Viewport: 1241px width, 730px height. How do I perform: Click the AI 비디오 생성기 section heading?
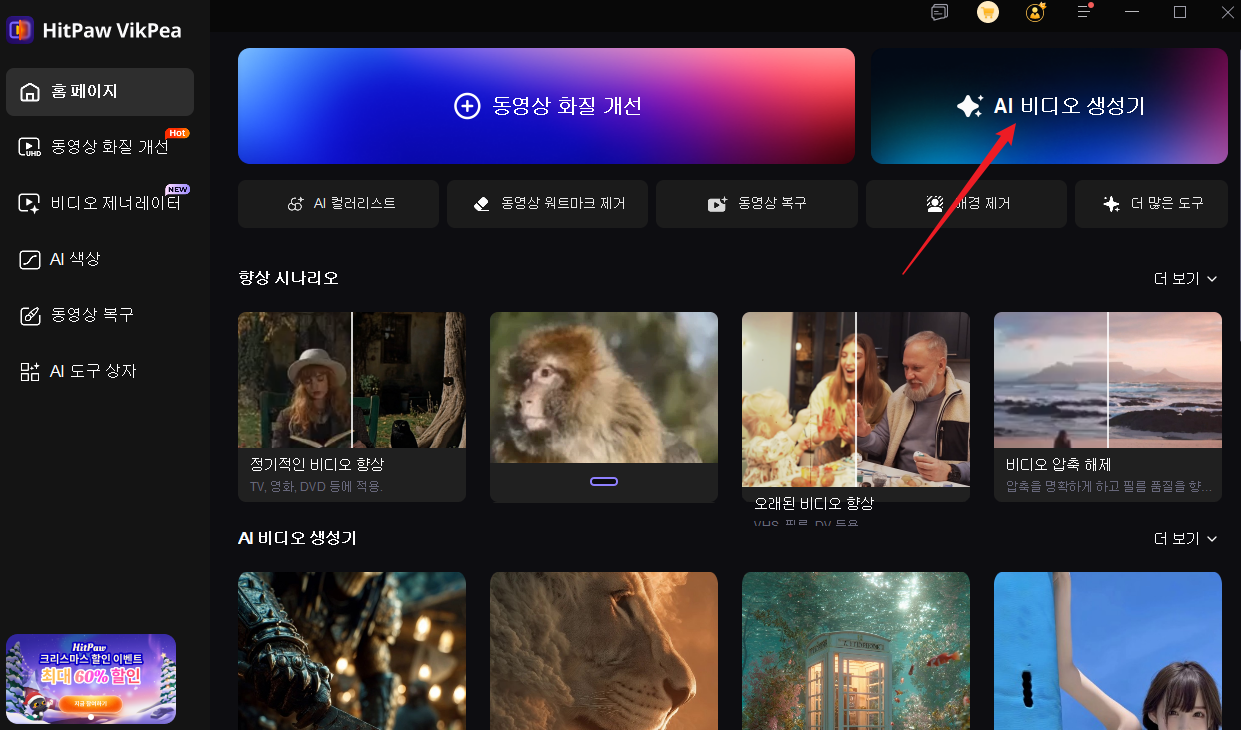click(297, 538)
